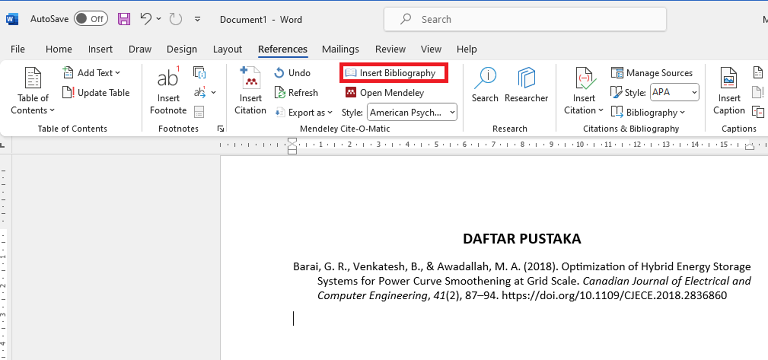This screenshot has height=360, width=768.
Task: Switch to the Layout tab
Action: pos(227,49)
